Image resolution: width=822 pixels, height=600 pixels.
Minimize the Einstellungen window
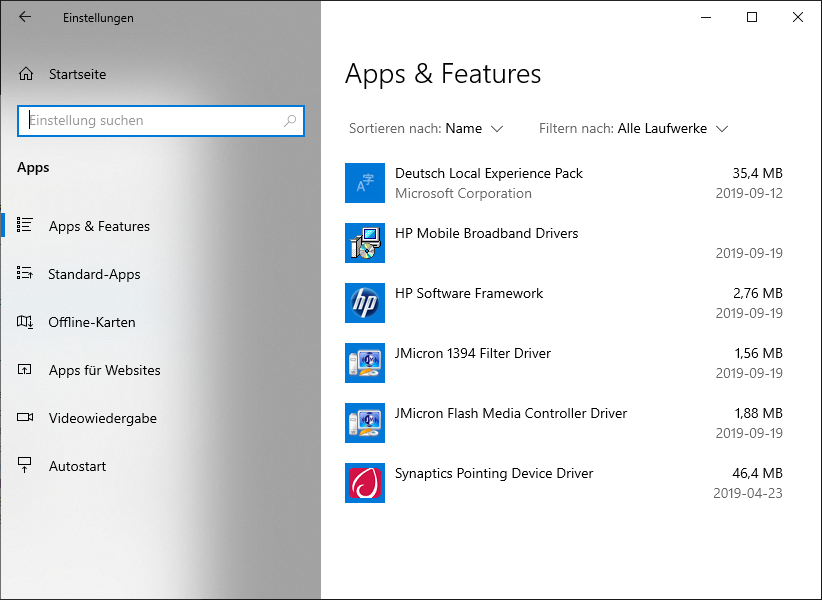(x=706, y=17)
